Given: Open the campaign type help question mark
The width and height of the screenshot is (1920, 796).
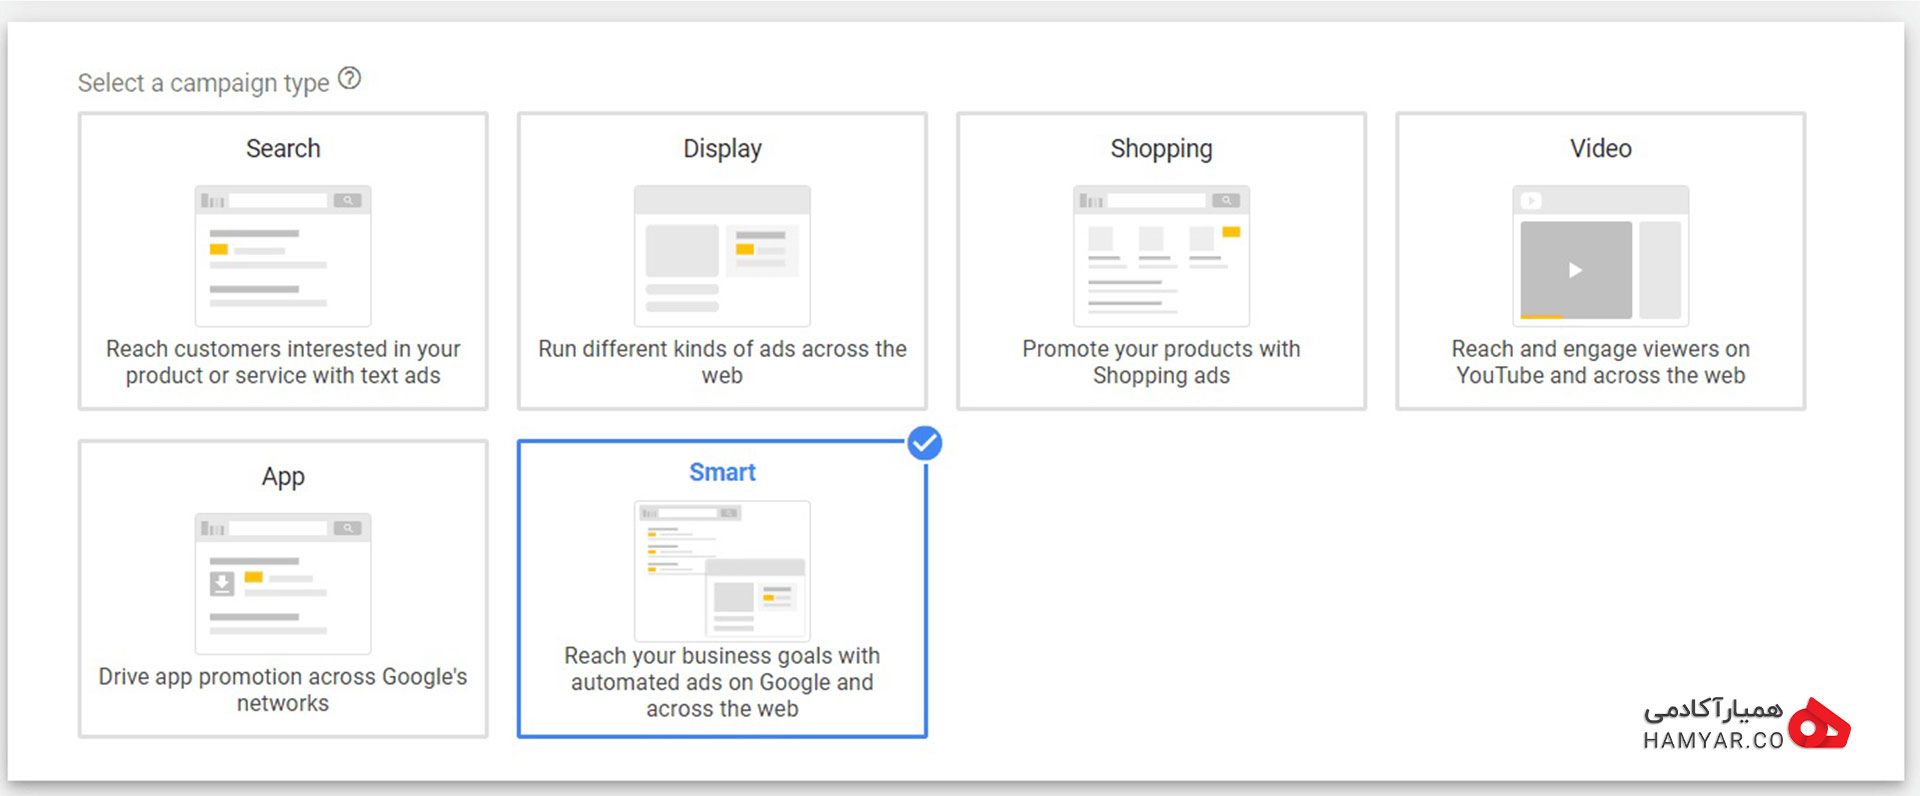Looking at the screenshot, I should click(x=349, y=78).
